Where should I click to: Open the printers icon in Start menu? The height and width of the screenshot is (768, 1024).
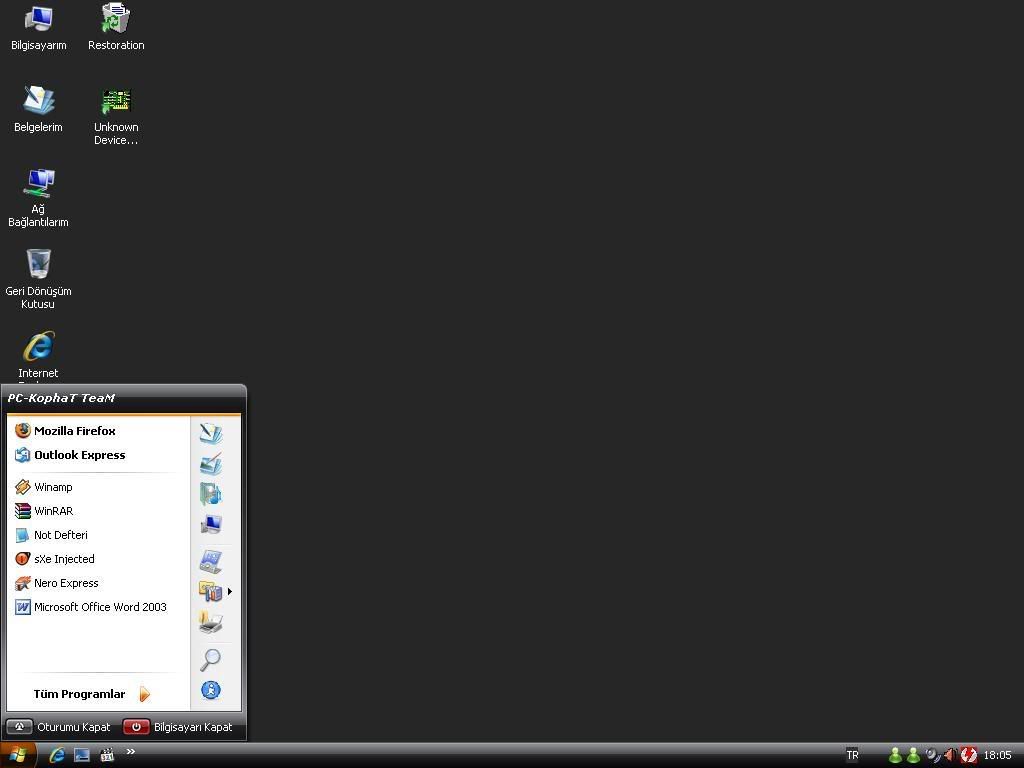tap(211, 622)
